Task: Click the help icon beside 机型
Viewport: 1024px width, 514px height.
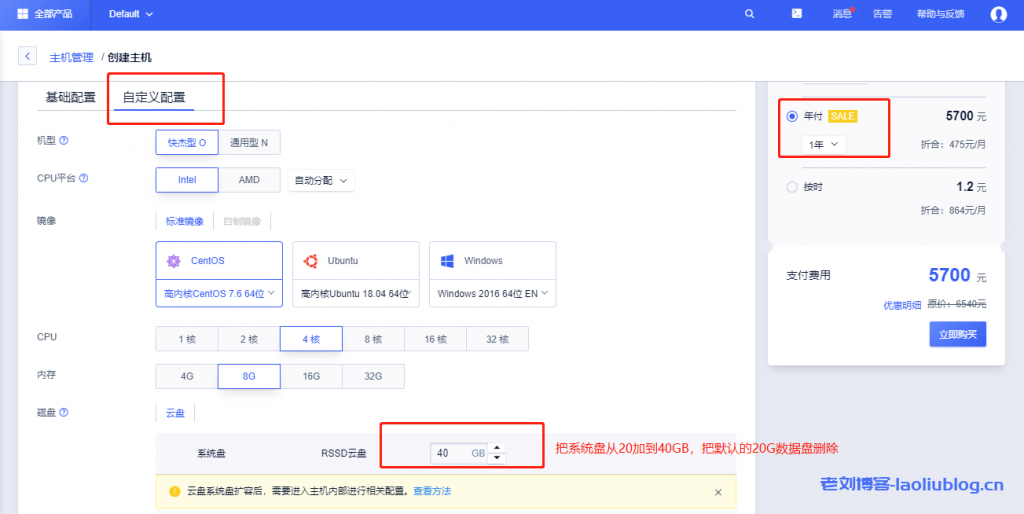Action: 64,142
